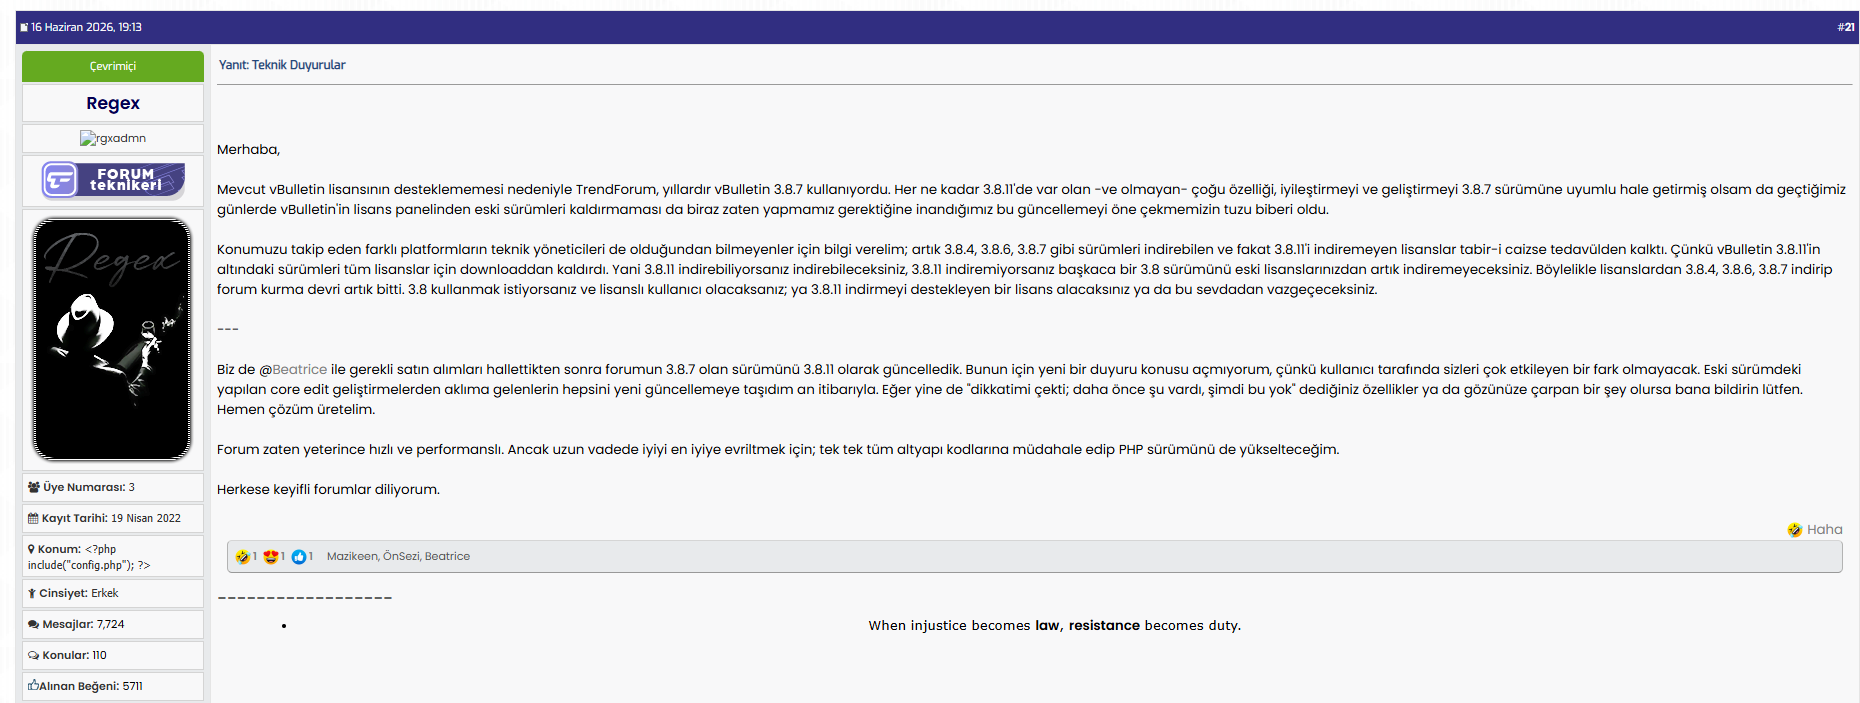Open Beatrice in the reactions list

pos(447,556)
